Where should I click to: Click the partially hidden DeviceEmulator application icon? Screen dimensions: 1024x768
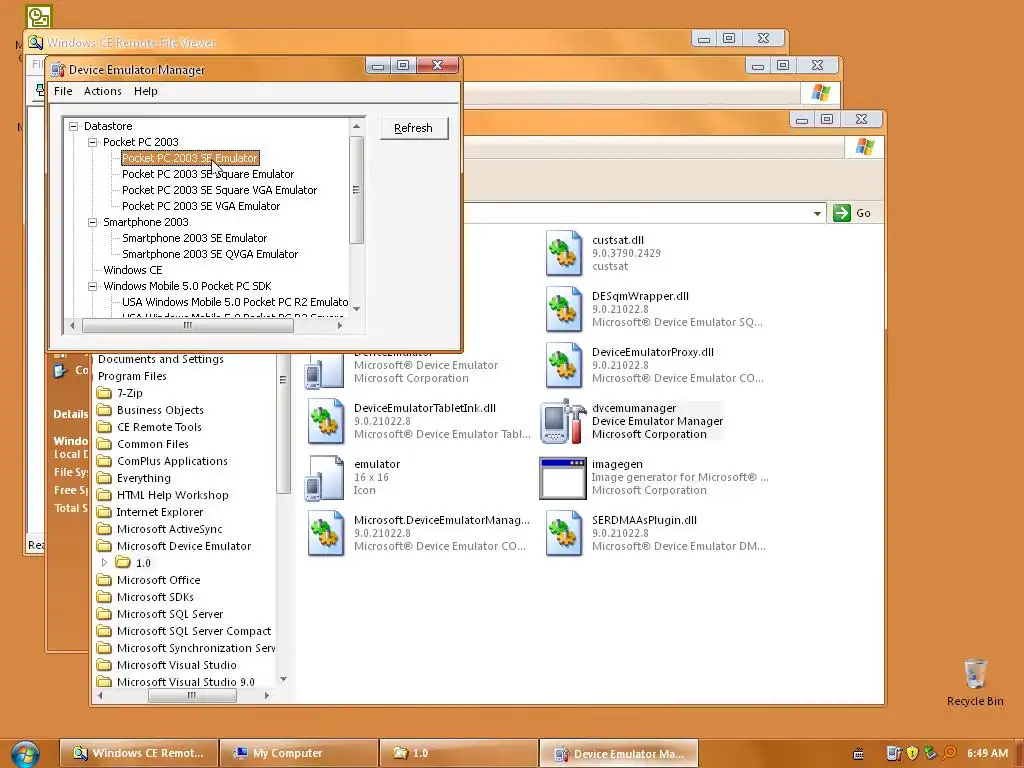(x=325, y=372)
